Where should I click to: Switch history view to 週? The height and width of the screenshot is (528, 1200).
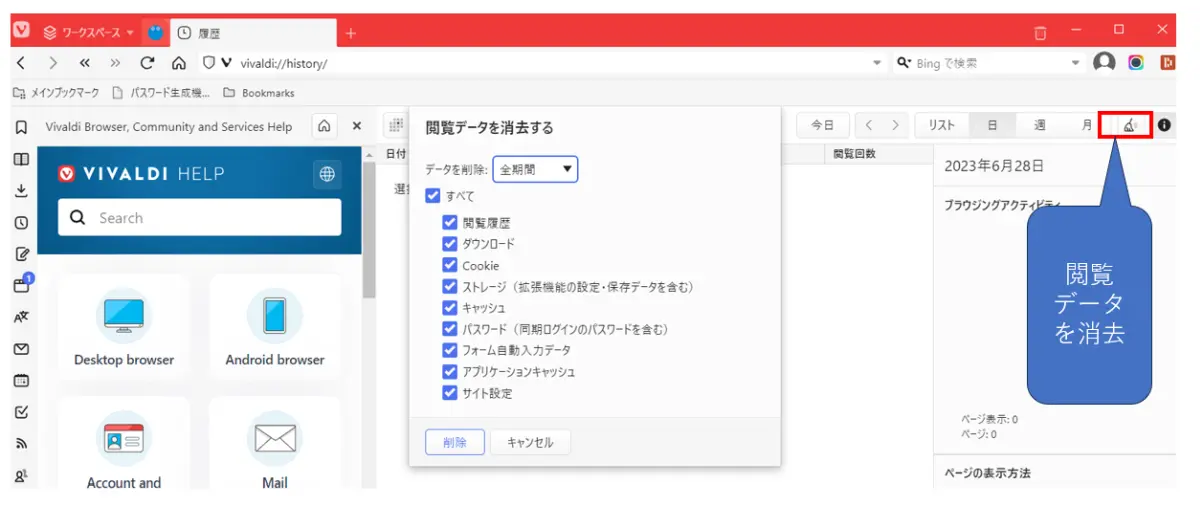click(x=1040, y=125)
